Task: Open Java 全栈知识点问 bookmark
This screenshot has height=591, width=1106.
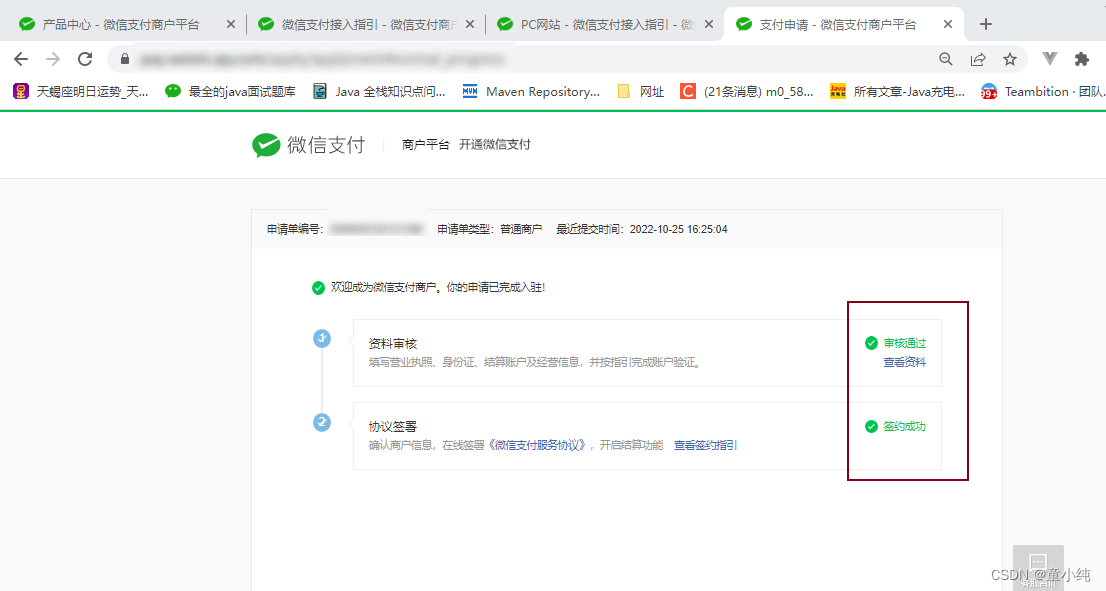Action: click(379, 91)
